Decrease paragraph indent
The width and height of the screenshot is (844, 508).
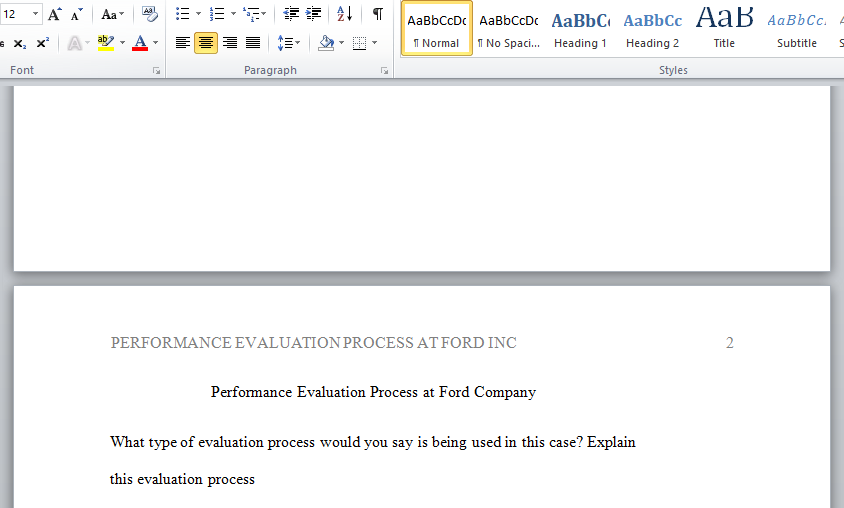click(x=291, y=14)
